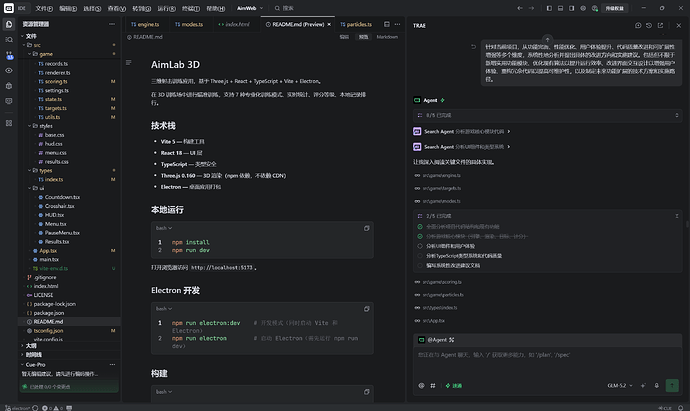Open the 文件 menu in menu bar
Screen dimensions: 690x411
click(44, 8)
